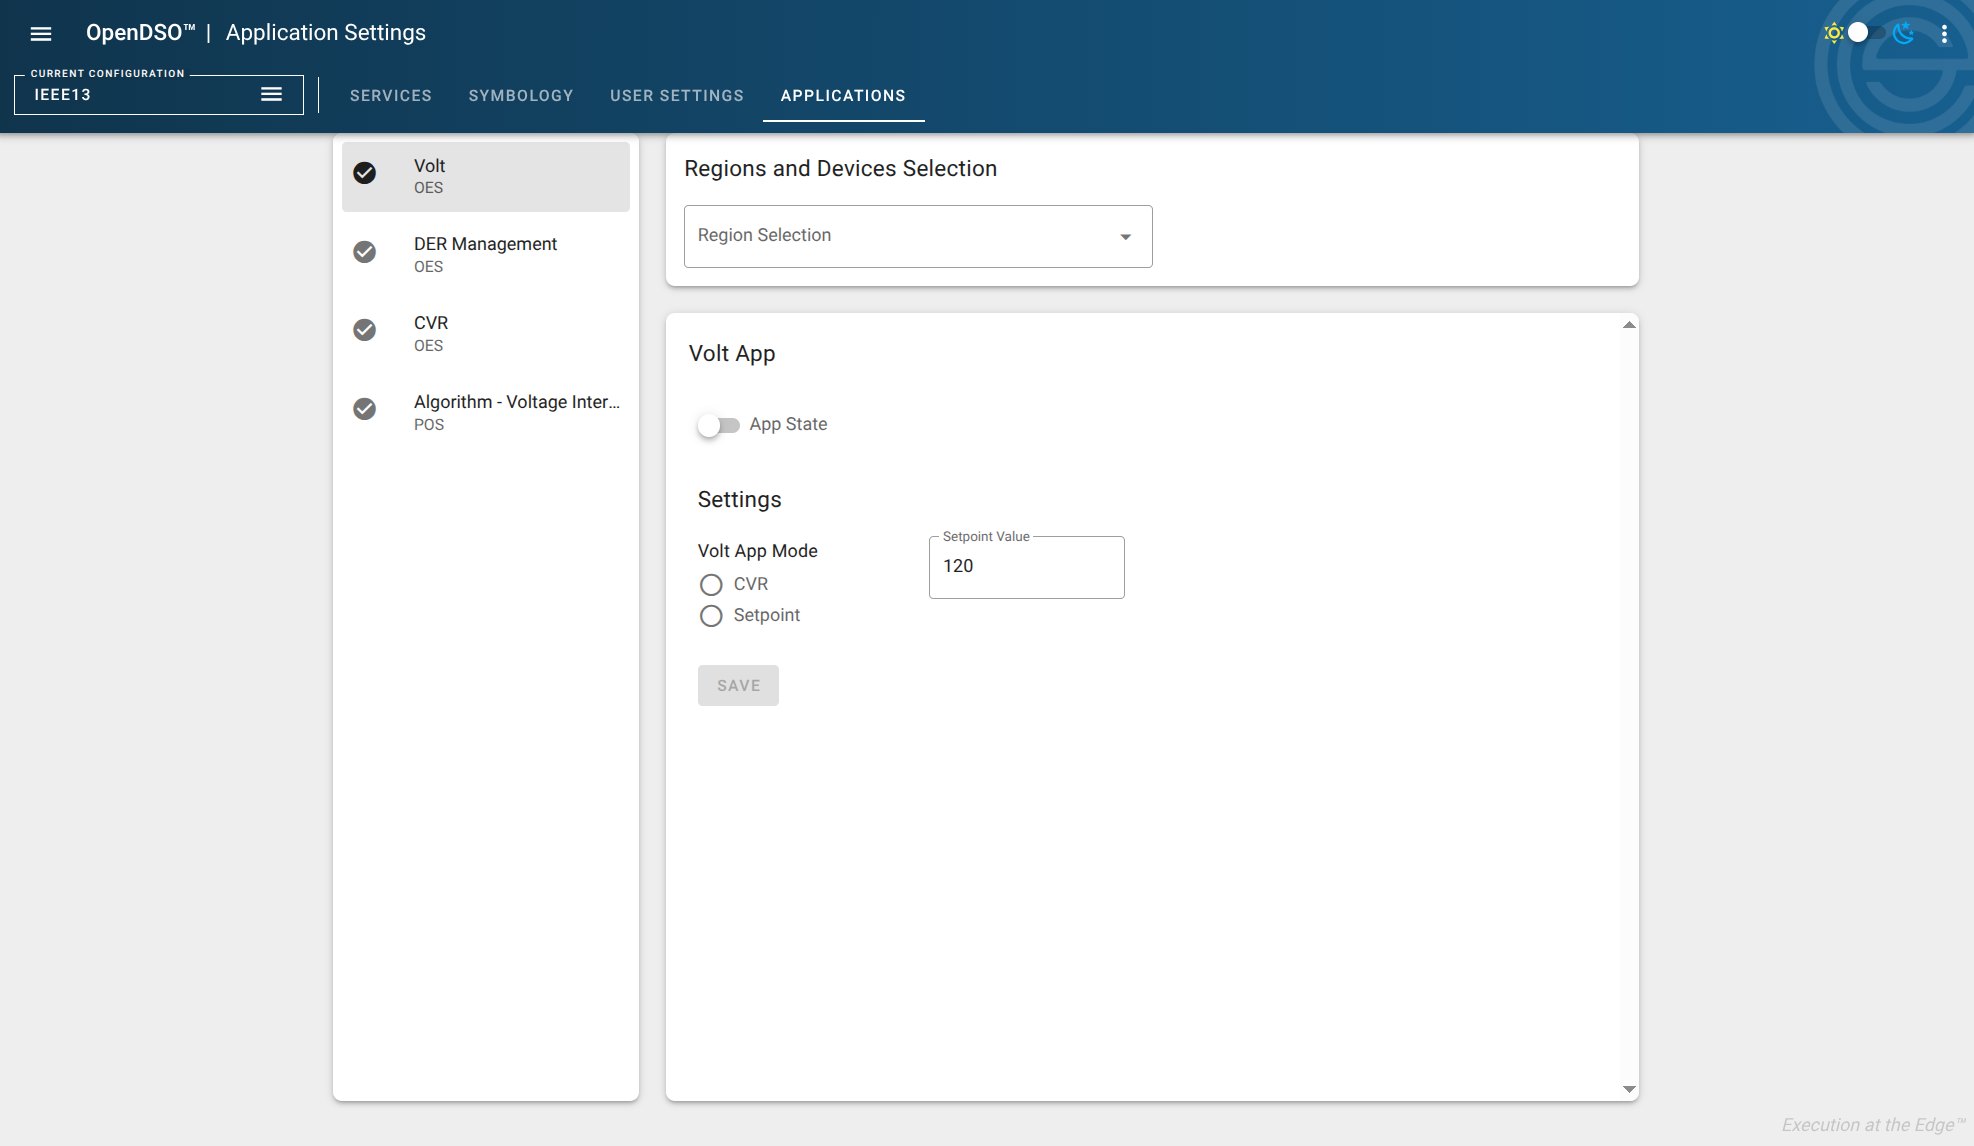Open the IEEE13 configuration list menu icon
The image size is (1974, 1146).
point(271,94)
